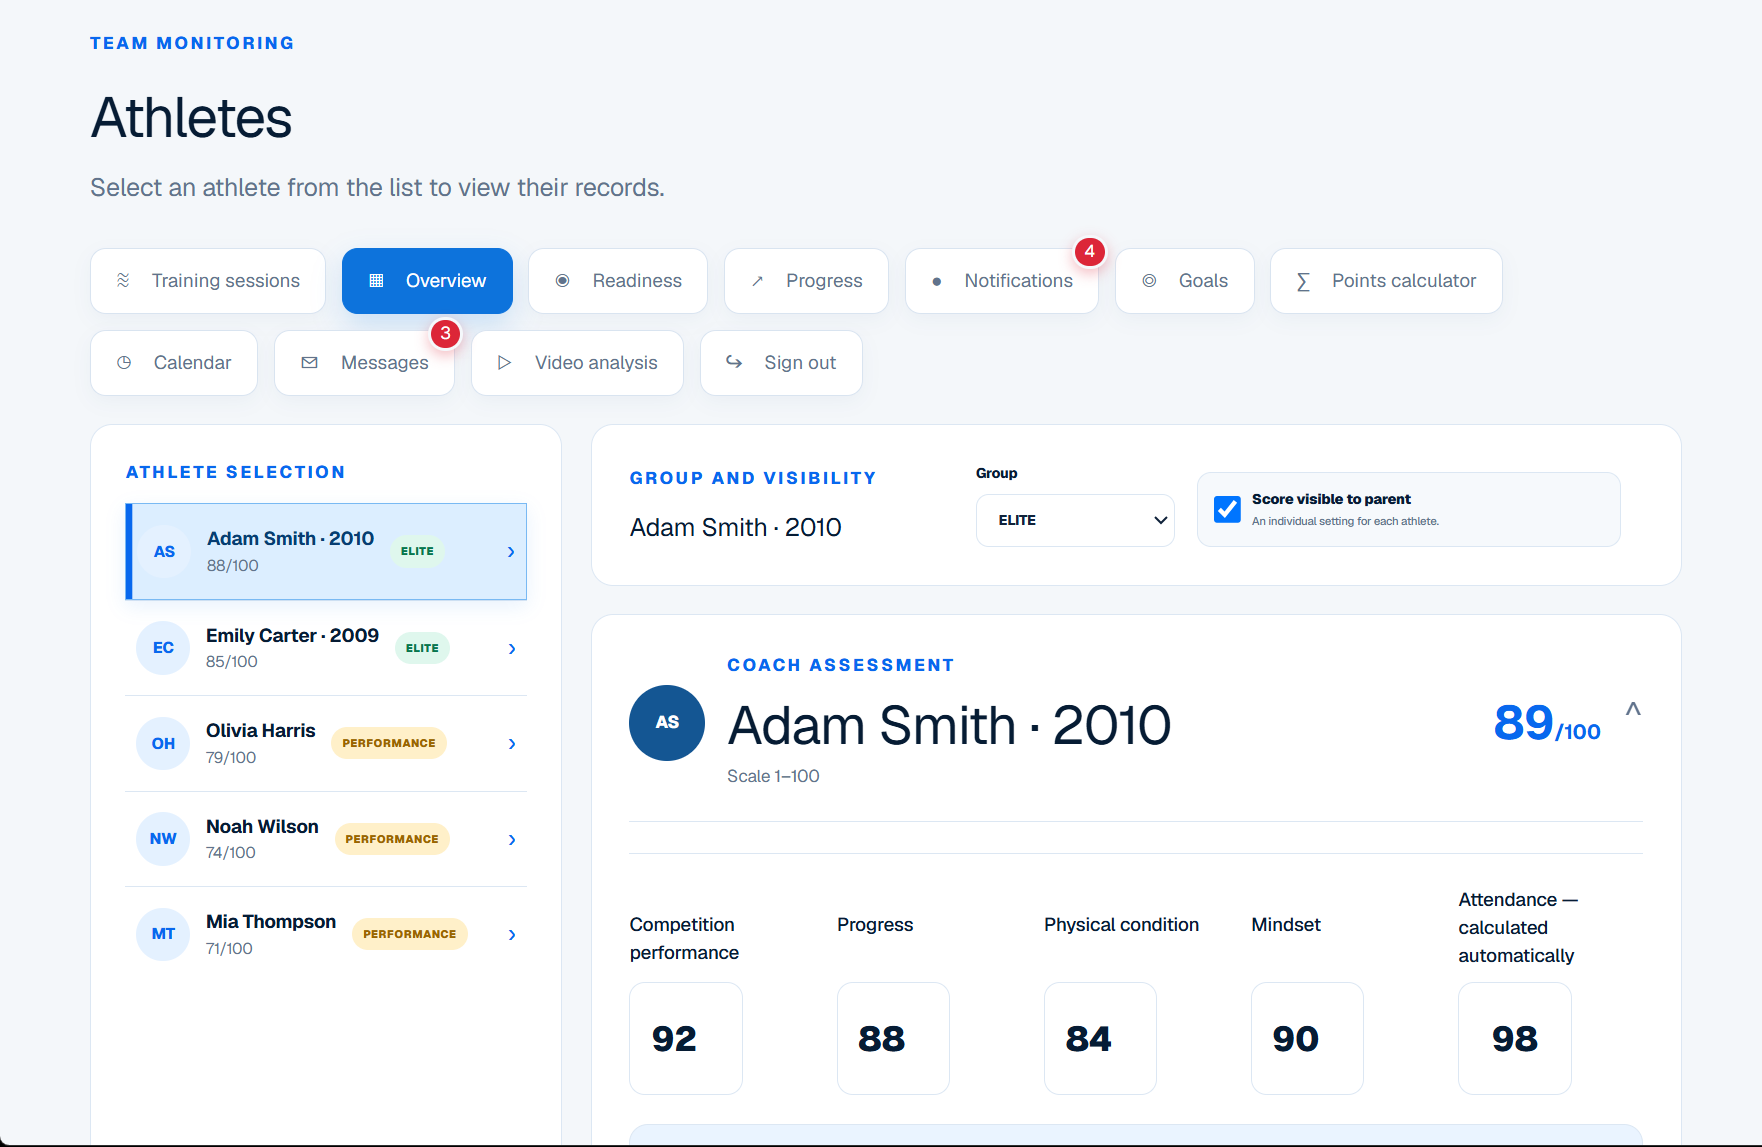Open the Messages tab

click(364, 363)
